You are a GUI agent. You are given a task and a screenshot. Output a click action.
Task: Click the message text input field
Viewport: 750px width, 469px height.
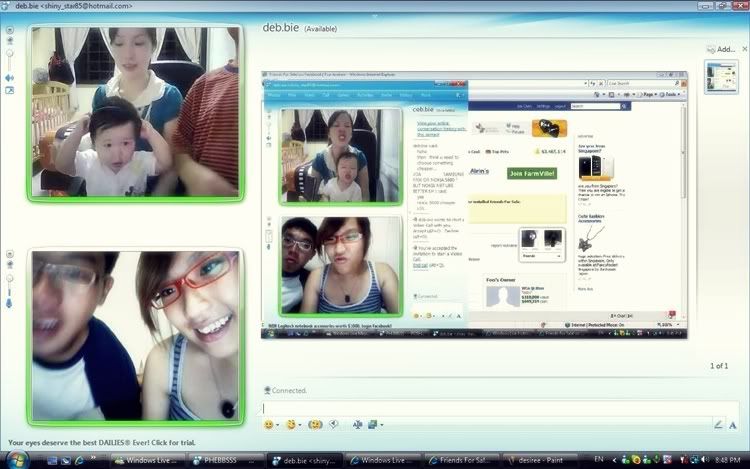tap(500, 409)
